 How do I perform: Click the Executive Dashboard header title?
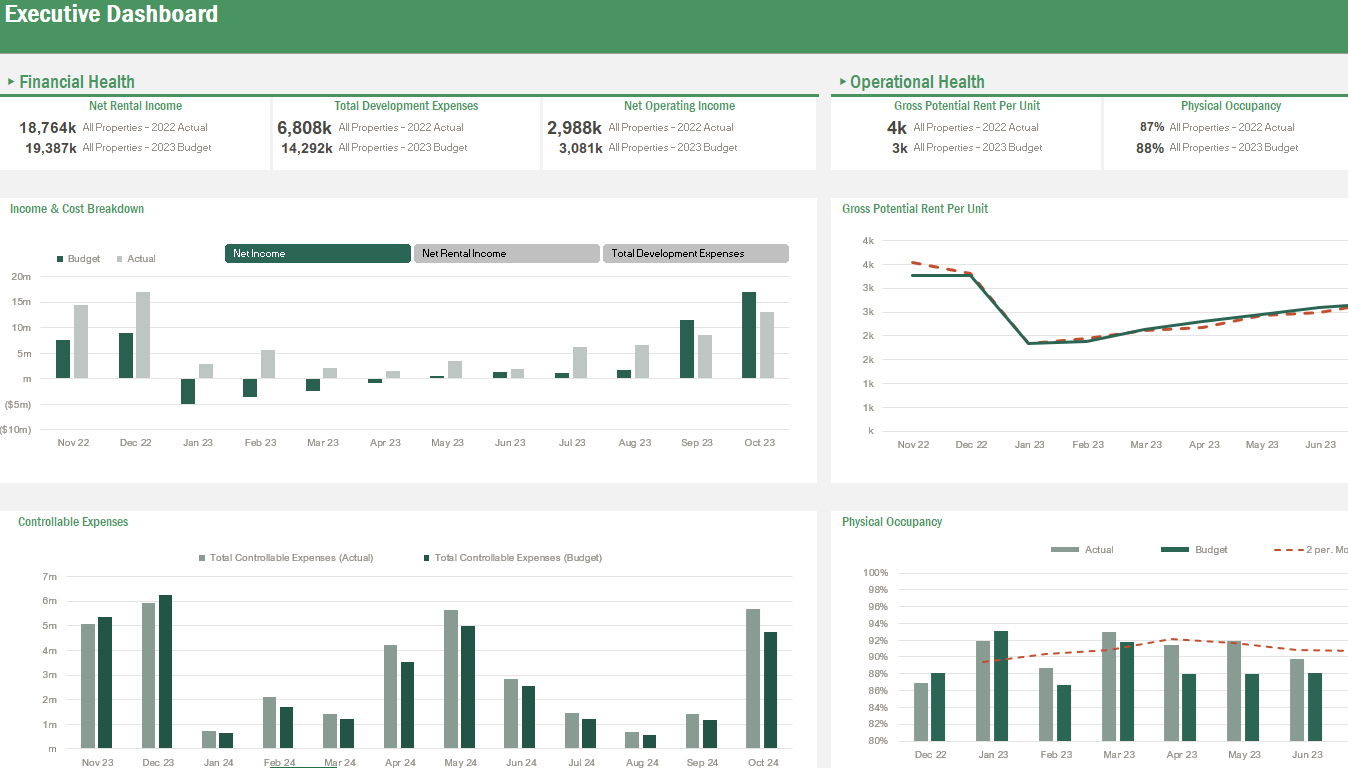click(112, 14)
